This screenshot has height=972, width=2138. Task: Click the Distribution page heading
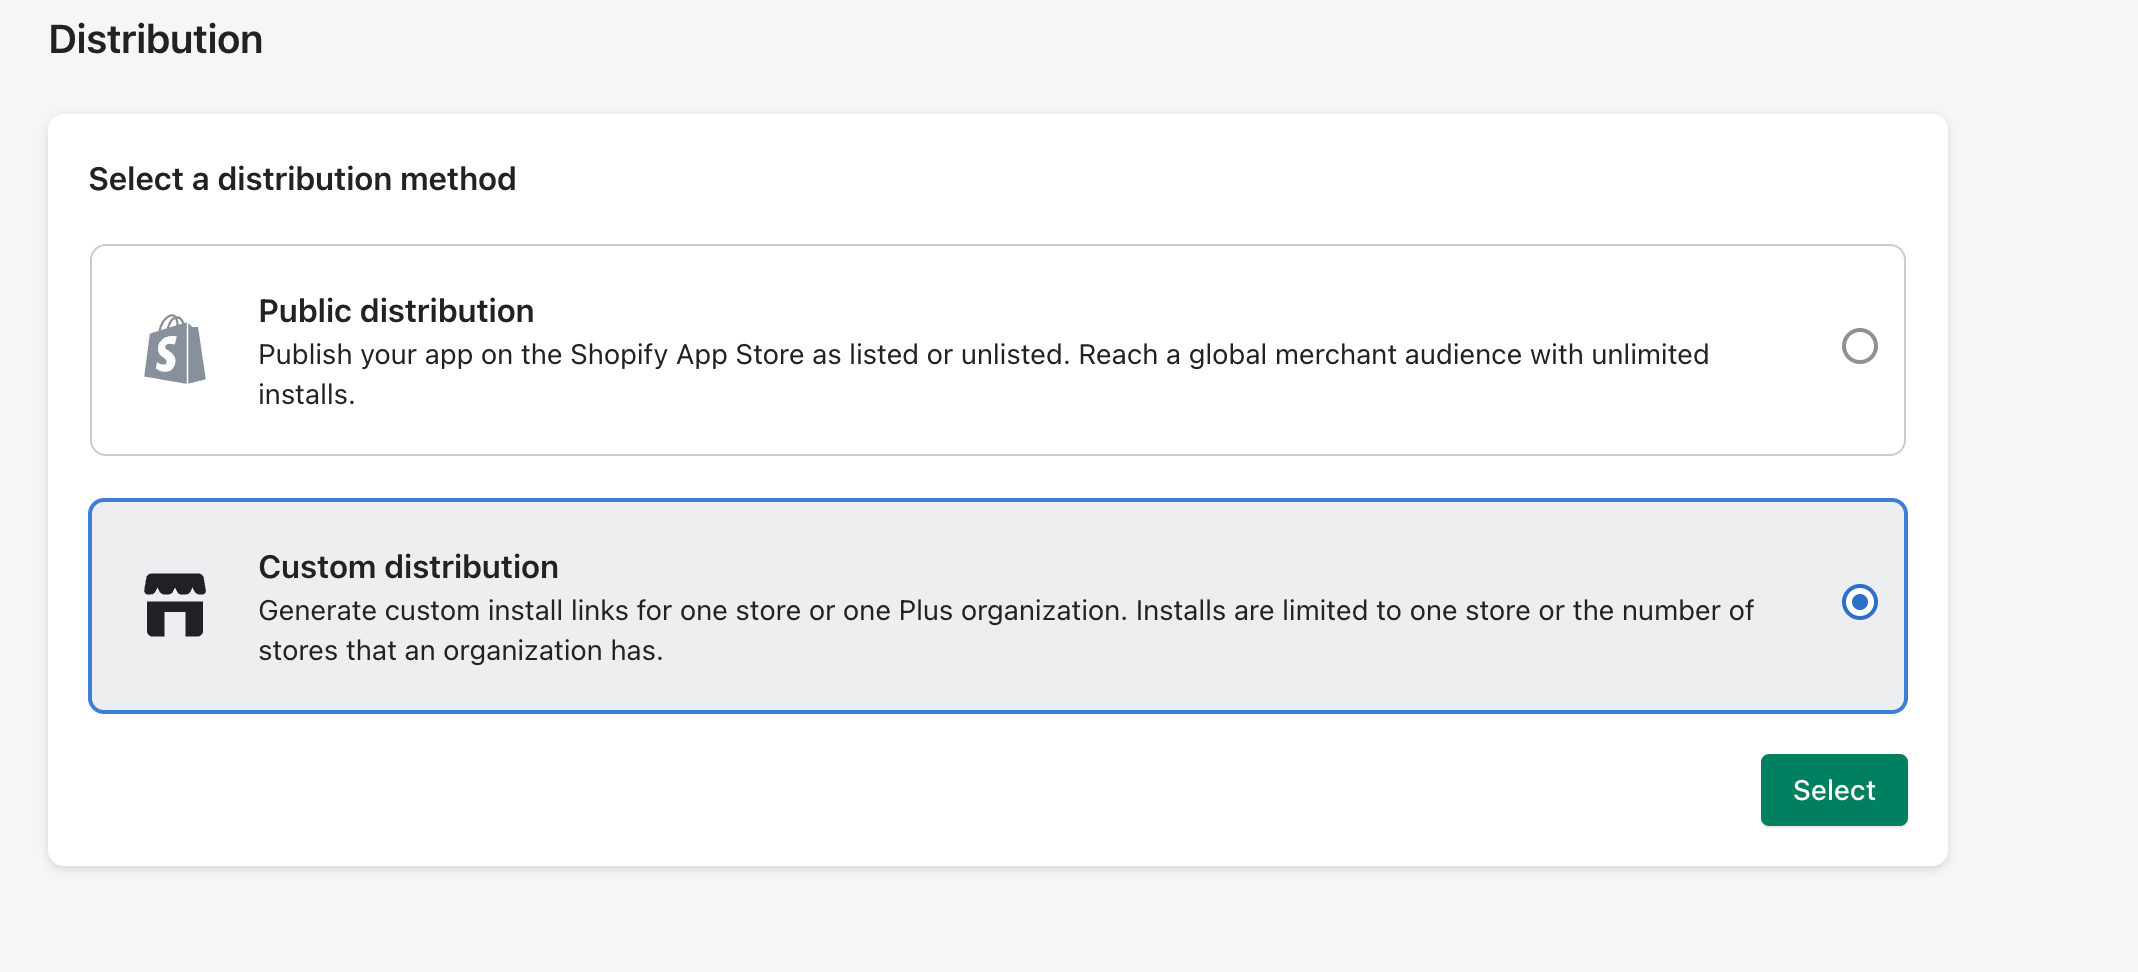(155, 40)
